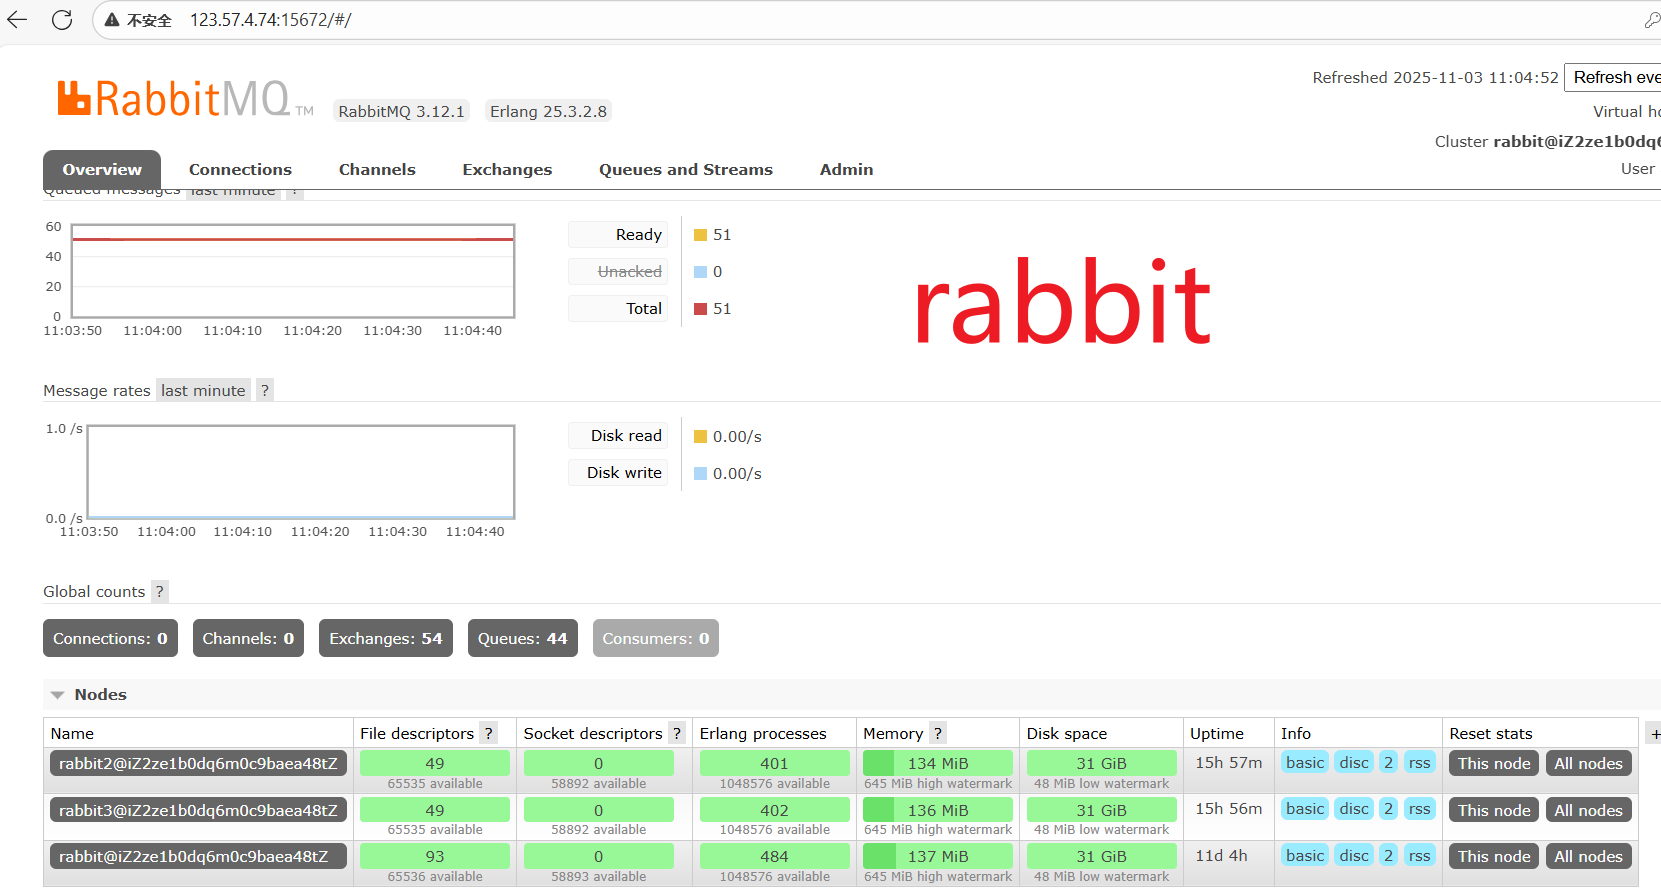Open Exchanges: 54 global count

point(386,638)
